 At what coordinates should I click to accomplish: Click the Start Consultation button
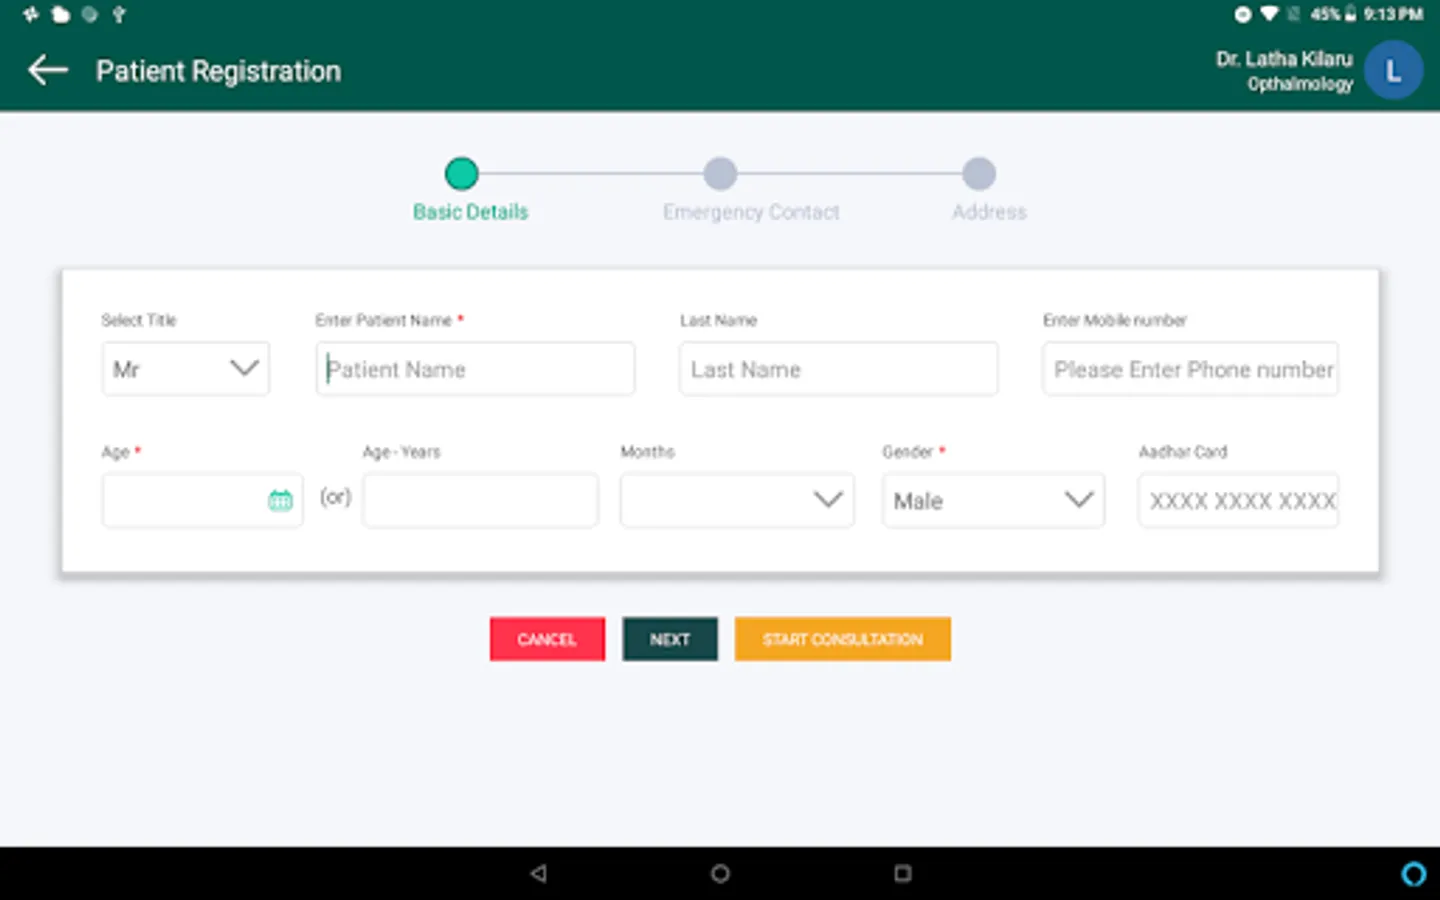tap(842, 639)
